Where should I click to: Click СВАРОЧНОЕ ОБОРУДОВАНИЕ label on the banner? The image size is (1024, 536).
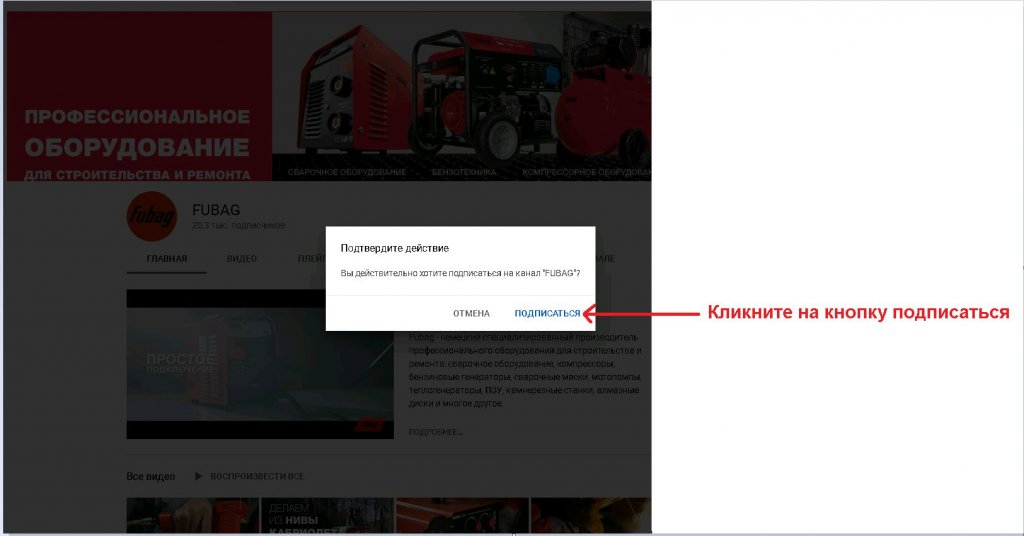pos(346,172)
